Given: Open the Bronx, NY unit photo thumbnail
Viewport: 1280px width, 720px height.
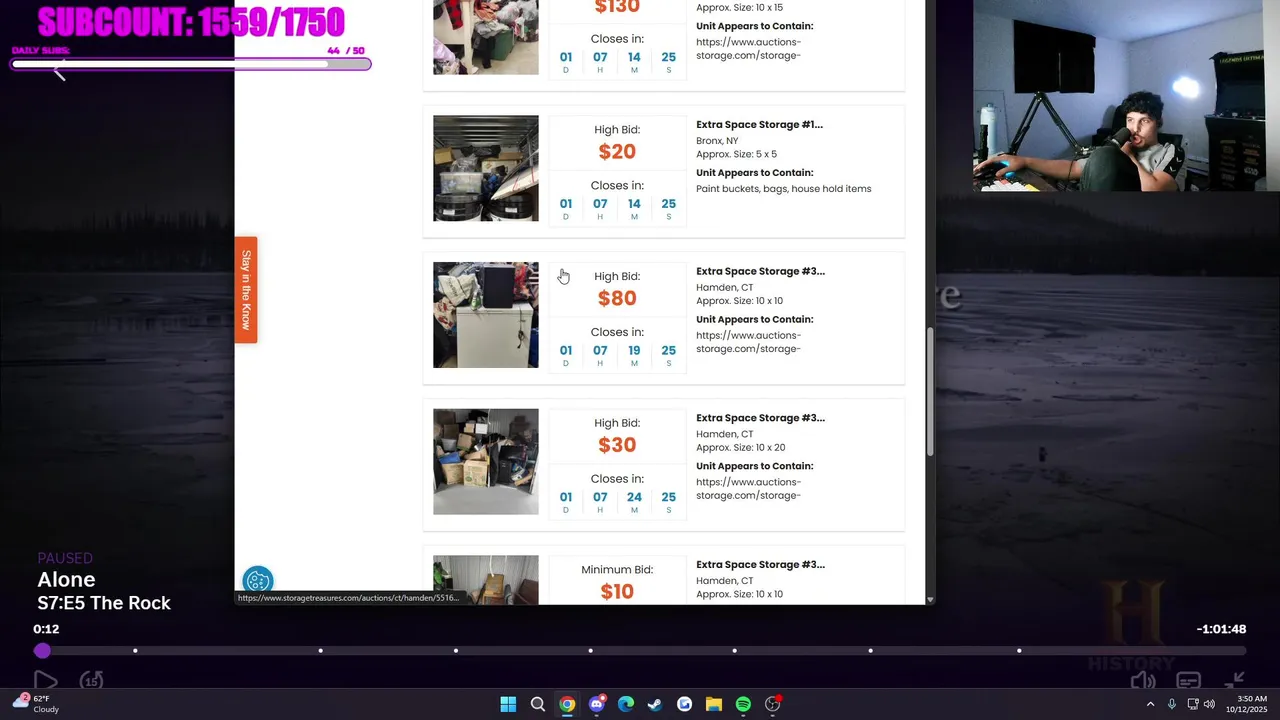Looking at the screenshot, I should click(x=485, y=168).
